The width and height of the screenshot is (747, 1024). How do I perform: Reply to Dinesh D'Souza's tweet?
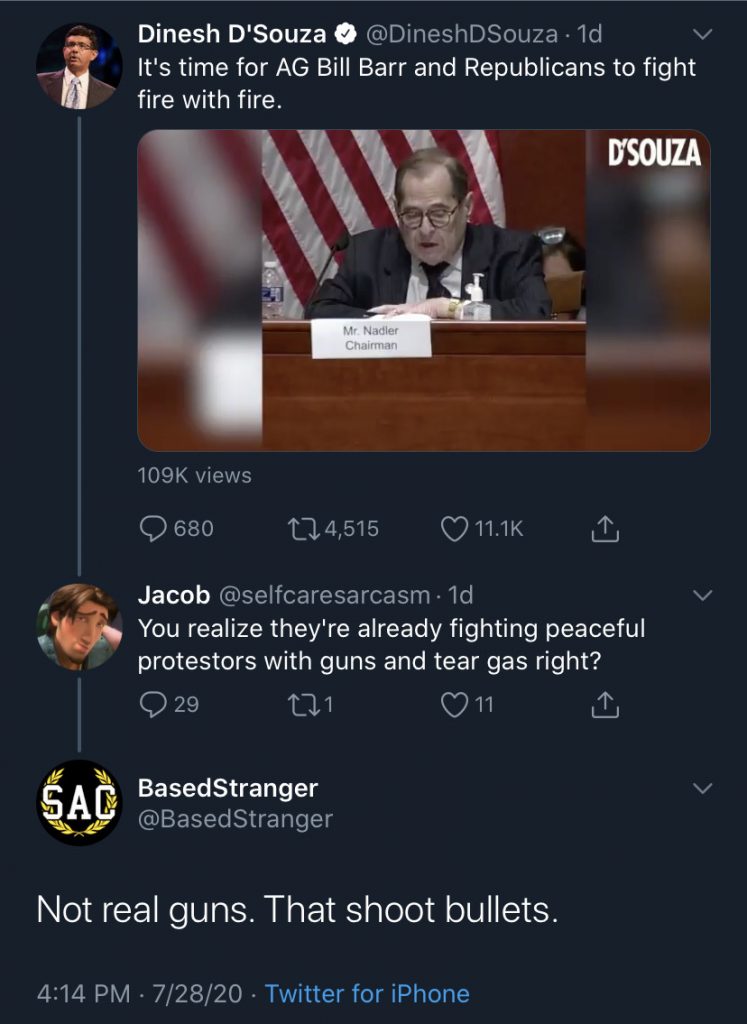[153, 528]
